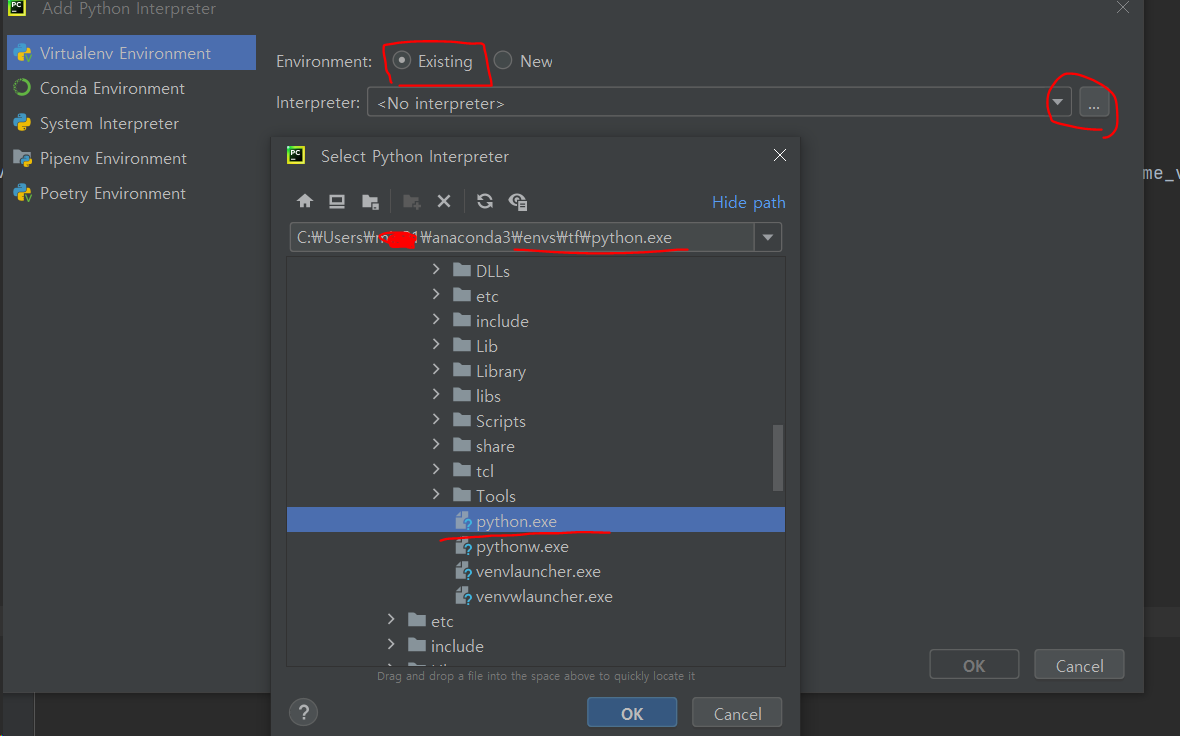Expand the Library folder
The width and height of the screenshot is (1180, 736).
(436, 370)
